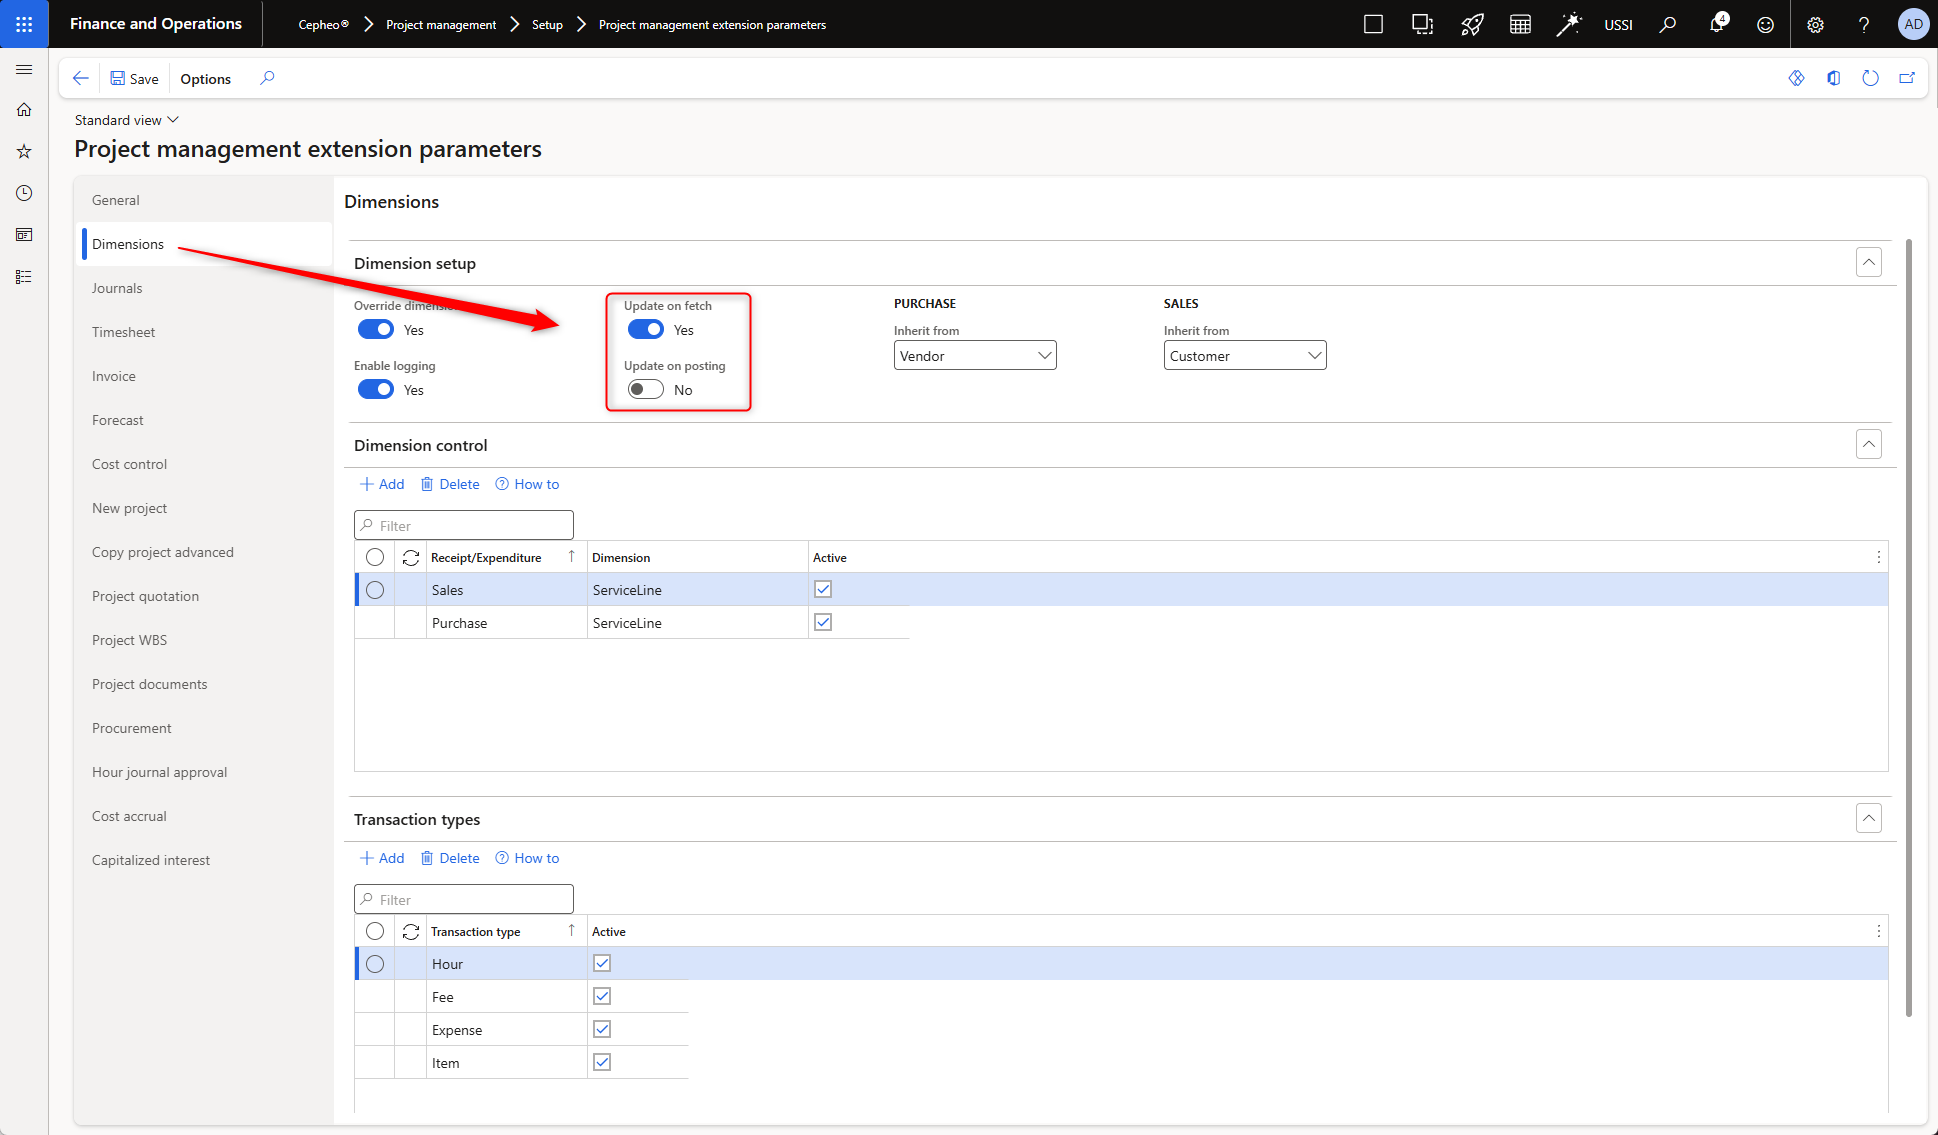This screenshot has width=1938, height=1135.
Task: Turn off the Update on fetch toggle
Action: click(646, 330)
